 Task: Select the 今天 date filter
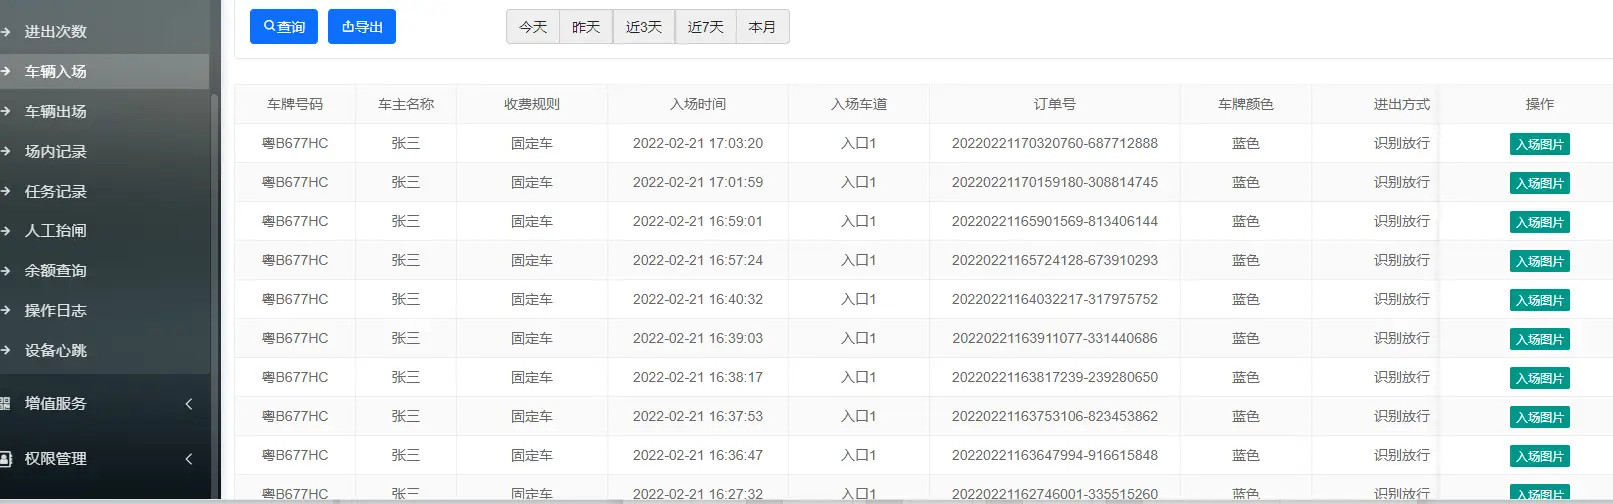[x=533, y=27]
